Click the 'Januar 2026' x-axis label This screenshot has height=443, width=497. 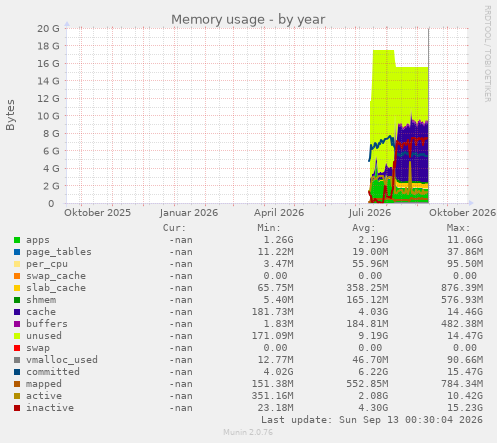pyautogui.click(x=189, y=213)
